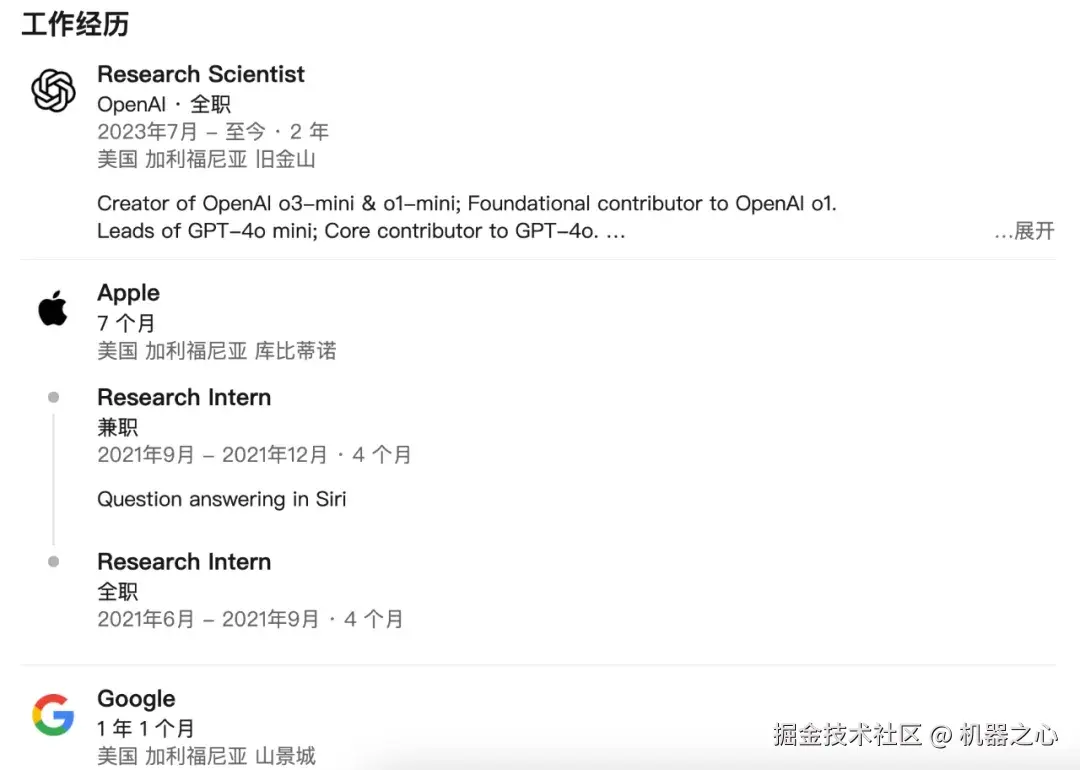Expand the OpenAI description with …展开
Image resolution: width=1080 pixels, height=770 pixels.
(x=1024, y=231)
